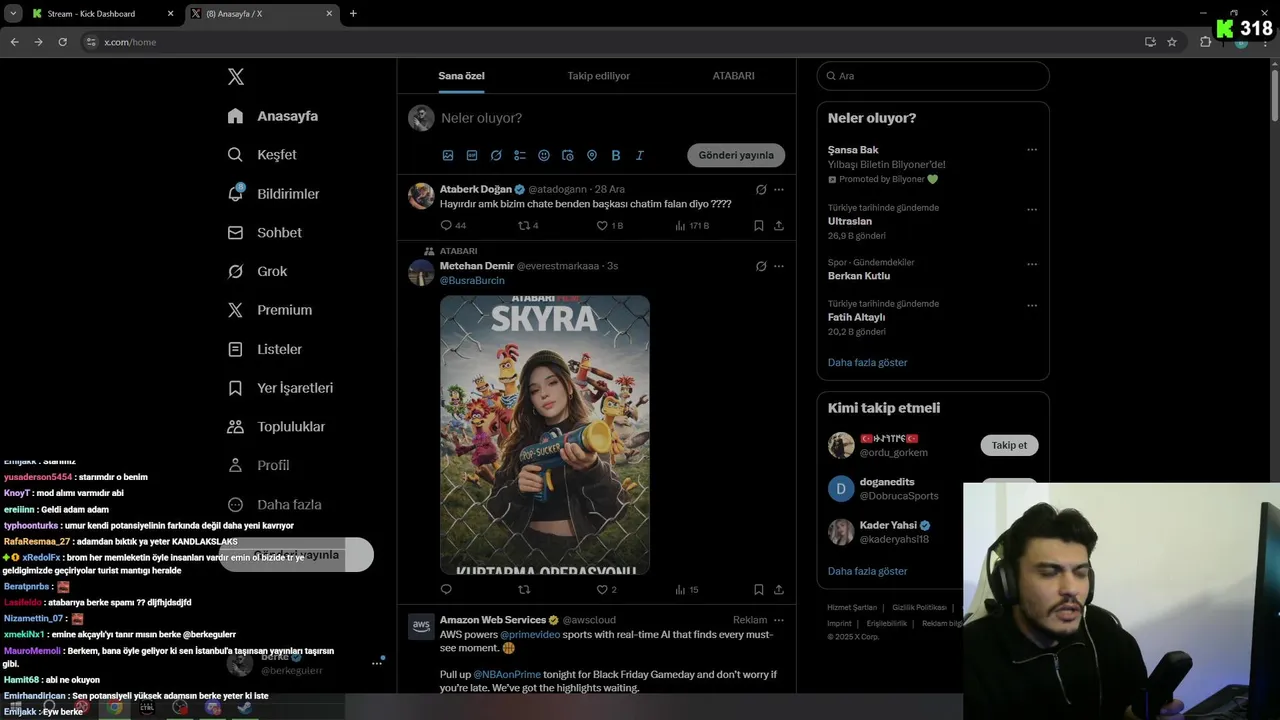Open more options on Metehan Demir's post
This screenshot has width=1280, height=720.
pyautogui.click(x=779, y=266)
